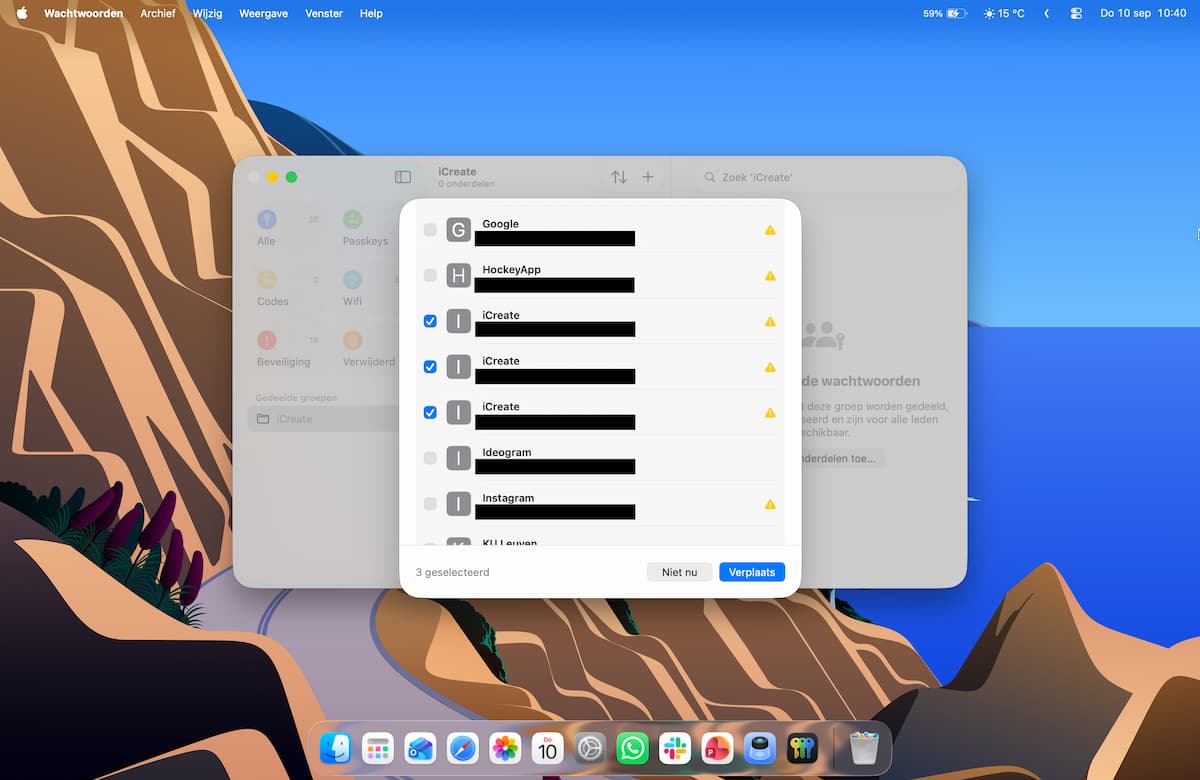This screenshot has height=780, width=1200.
Task: Check the Ideogram checkbox
Action: (x=430, y=458)
